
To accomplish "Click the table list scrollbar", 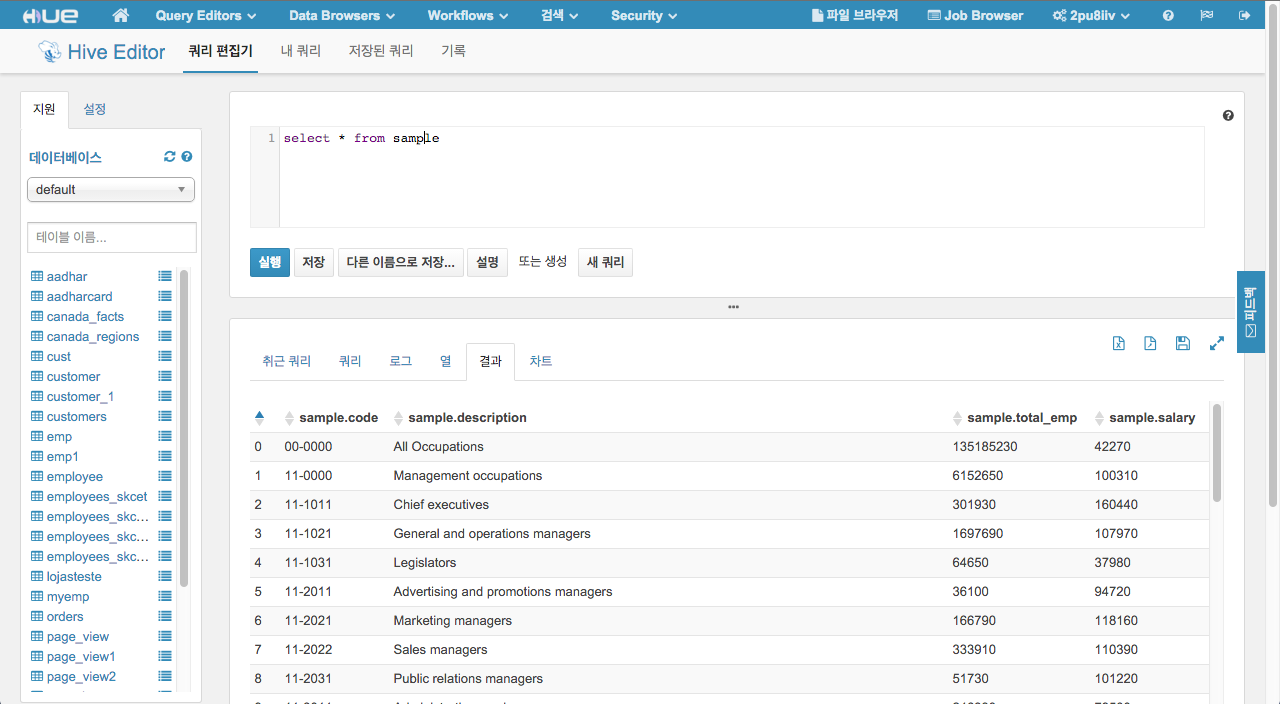I will (x=184, y=428).
